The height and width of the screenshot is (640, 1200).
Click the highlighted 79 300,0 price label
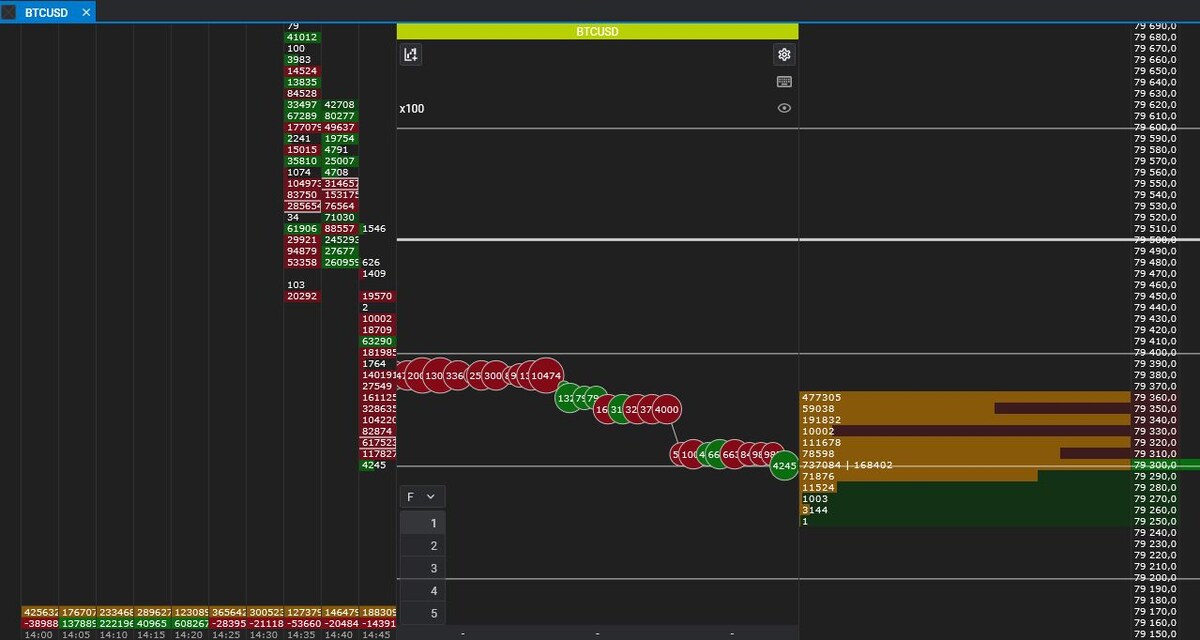[x=1154, y=465]
